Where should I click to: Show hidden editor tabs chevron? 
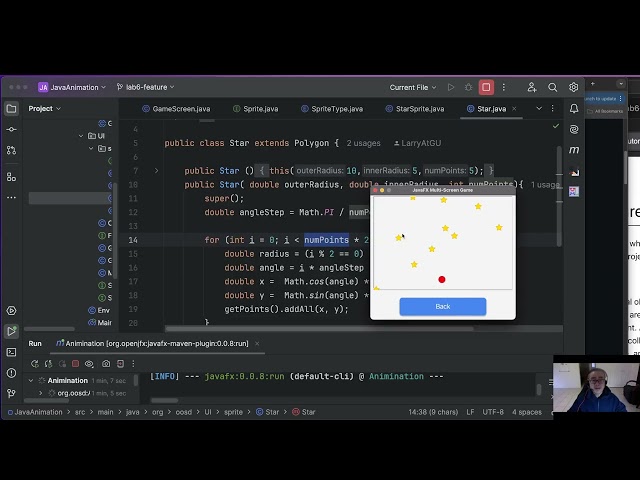(539, 109)
